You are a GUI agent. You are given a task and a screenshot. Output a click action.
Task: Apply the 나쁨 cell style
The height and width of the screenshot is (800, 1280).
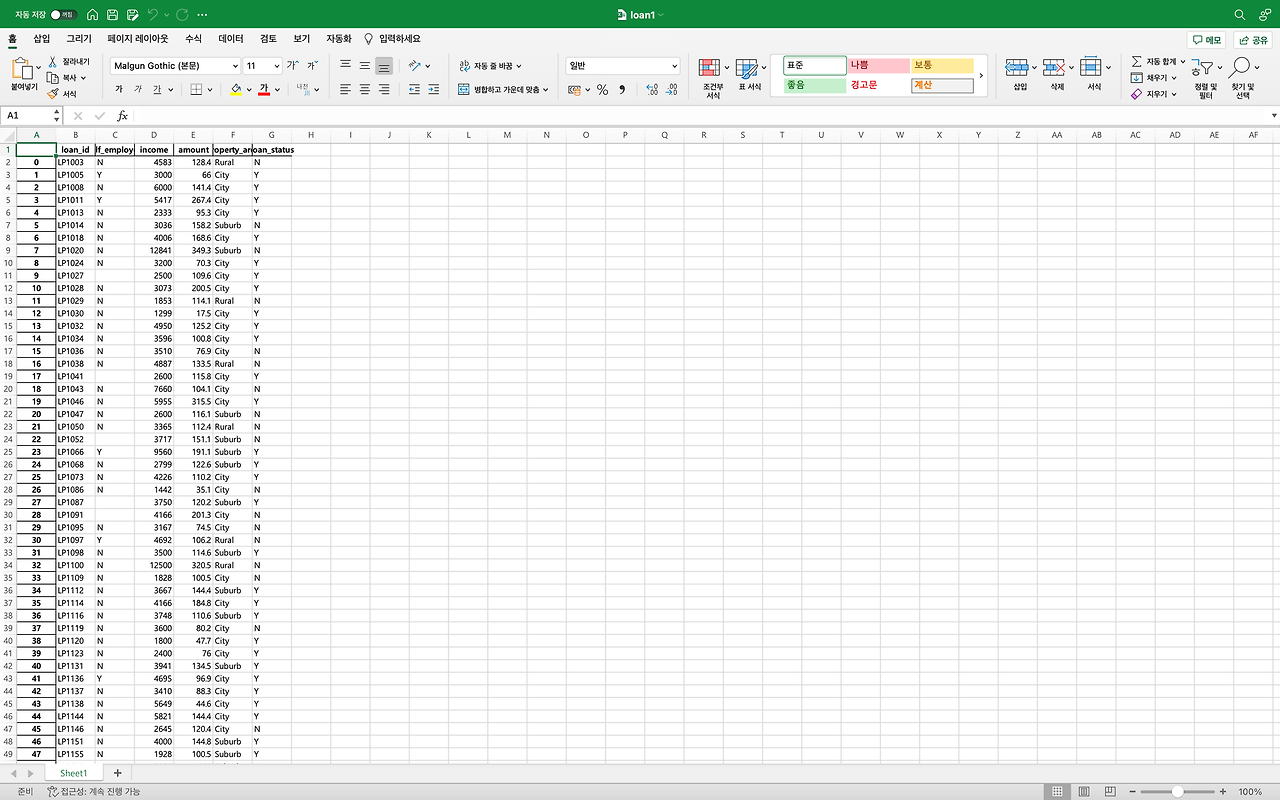(878, 65)
